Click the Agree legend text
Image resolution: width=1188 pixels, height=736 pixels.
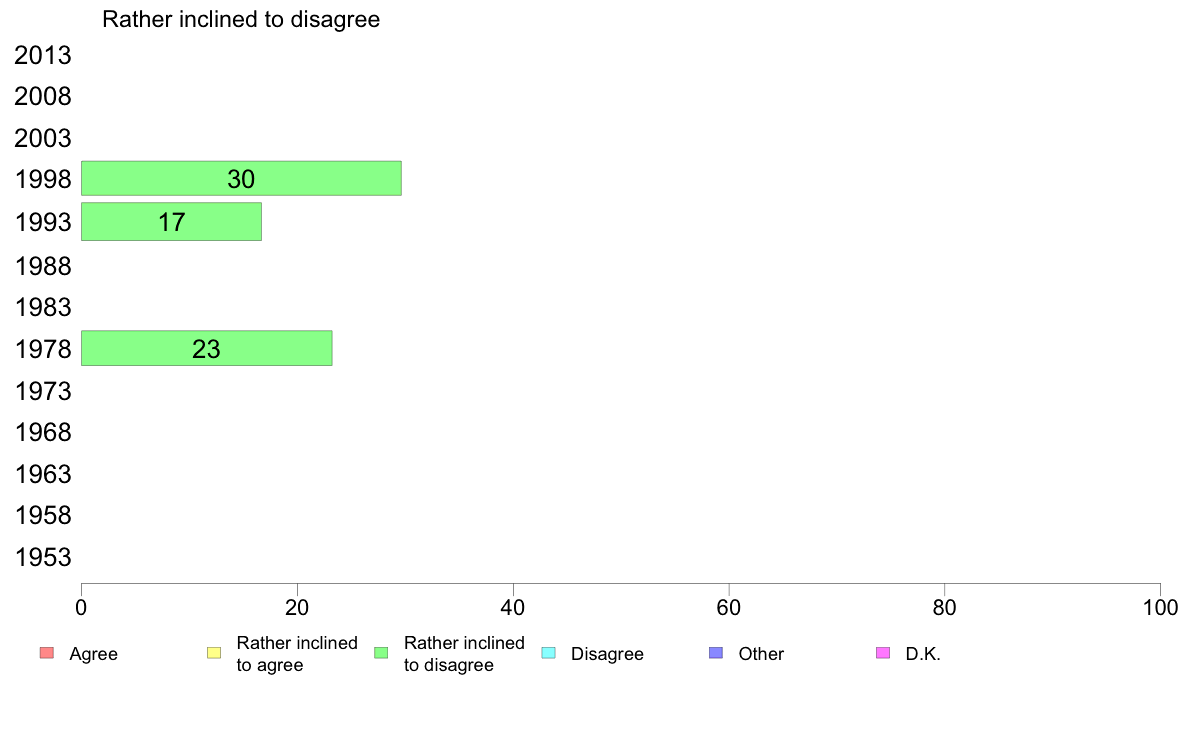[93, 654]
